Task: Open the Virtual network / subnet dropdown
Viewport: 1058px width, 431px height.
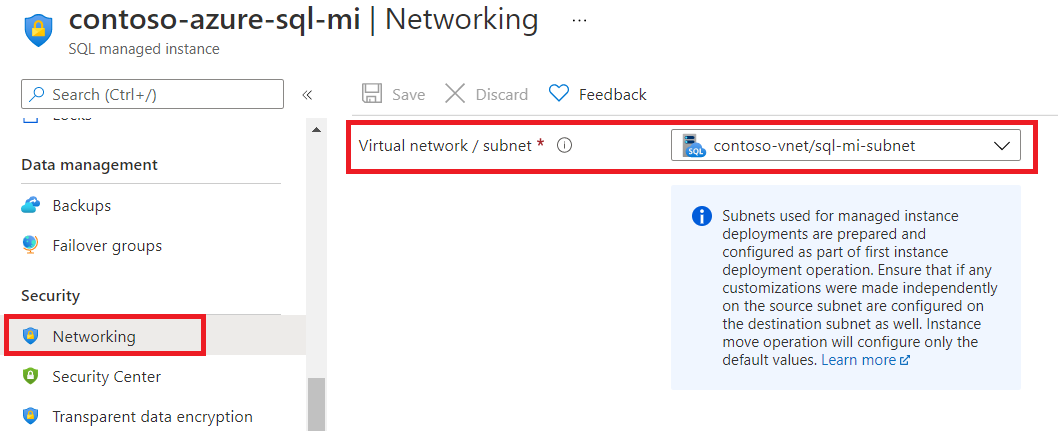Action: coord(845,146)
